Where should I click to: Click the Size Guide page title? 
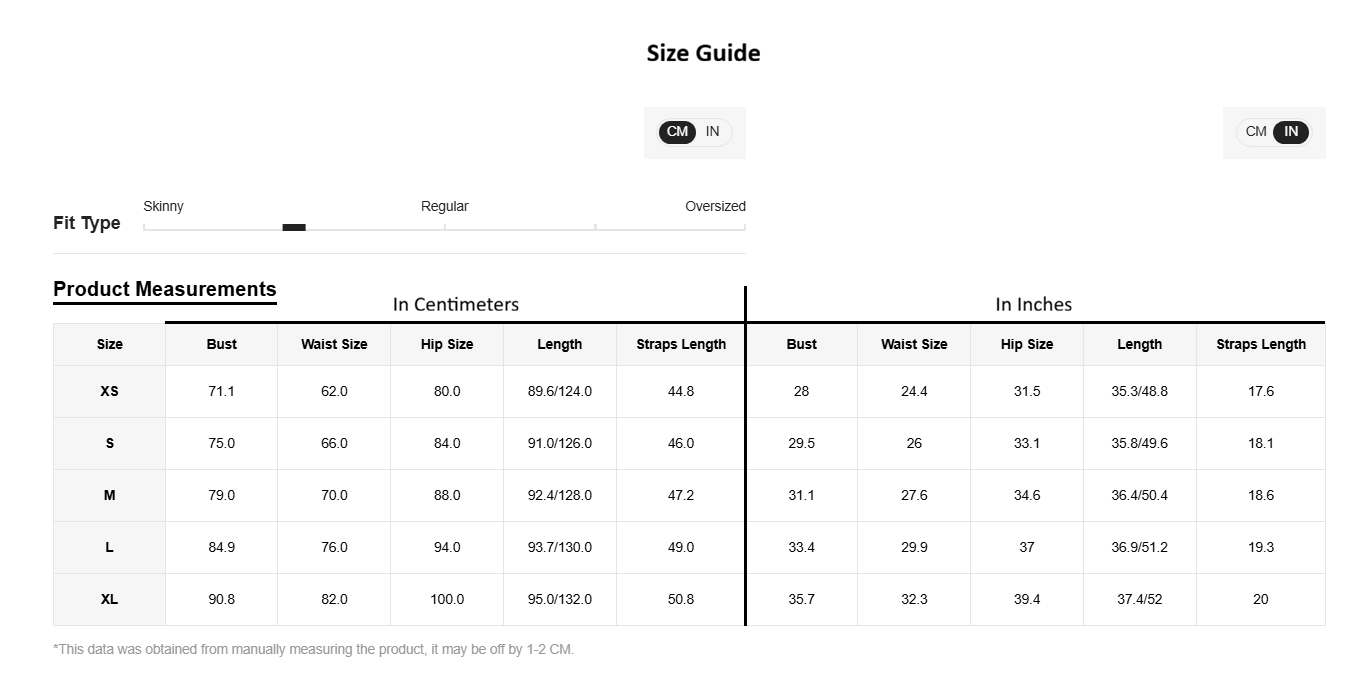703,53
